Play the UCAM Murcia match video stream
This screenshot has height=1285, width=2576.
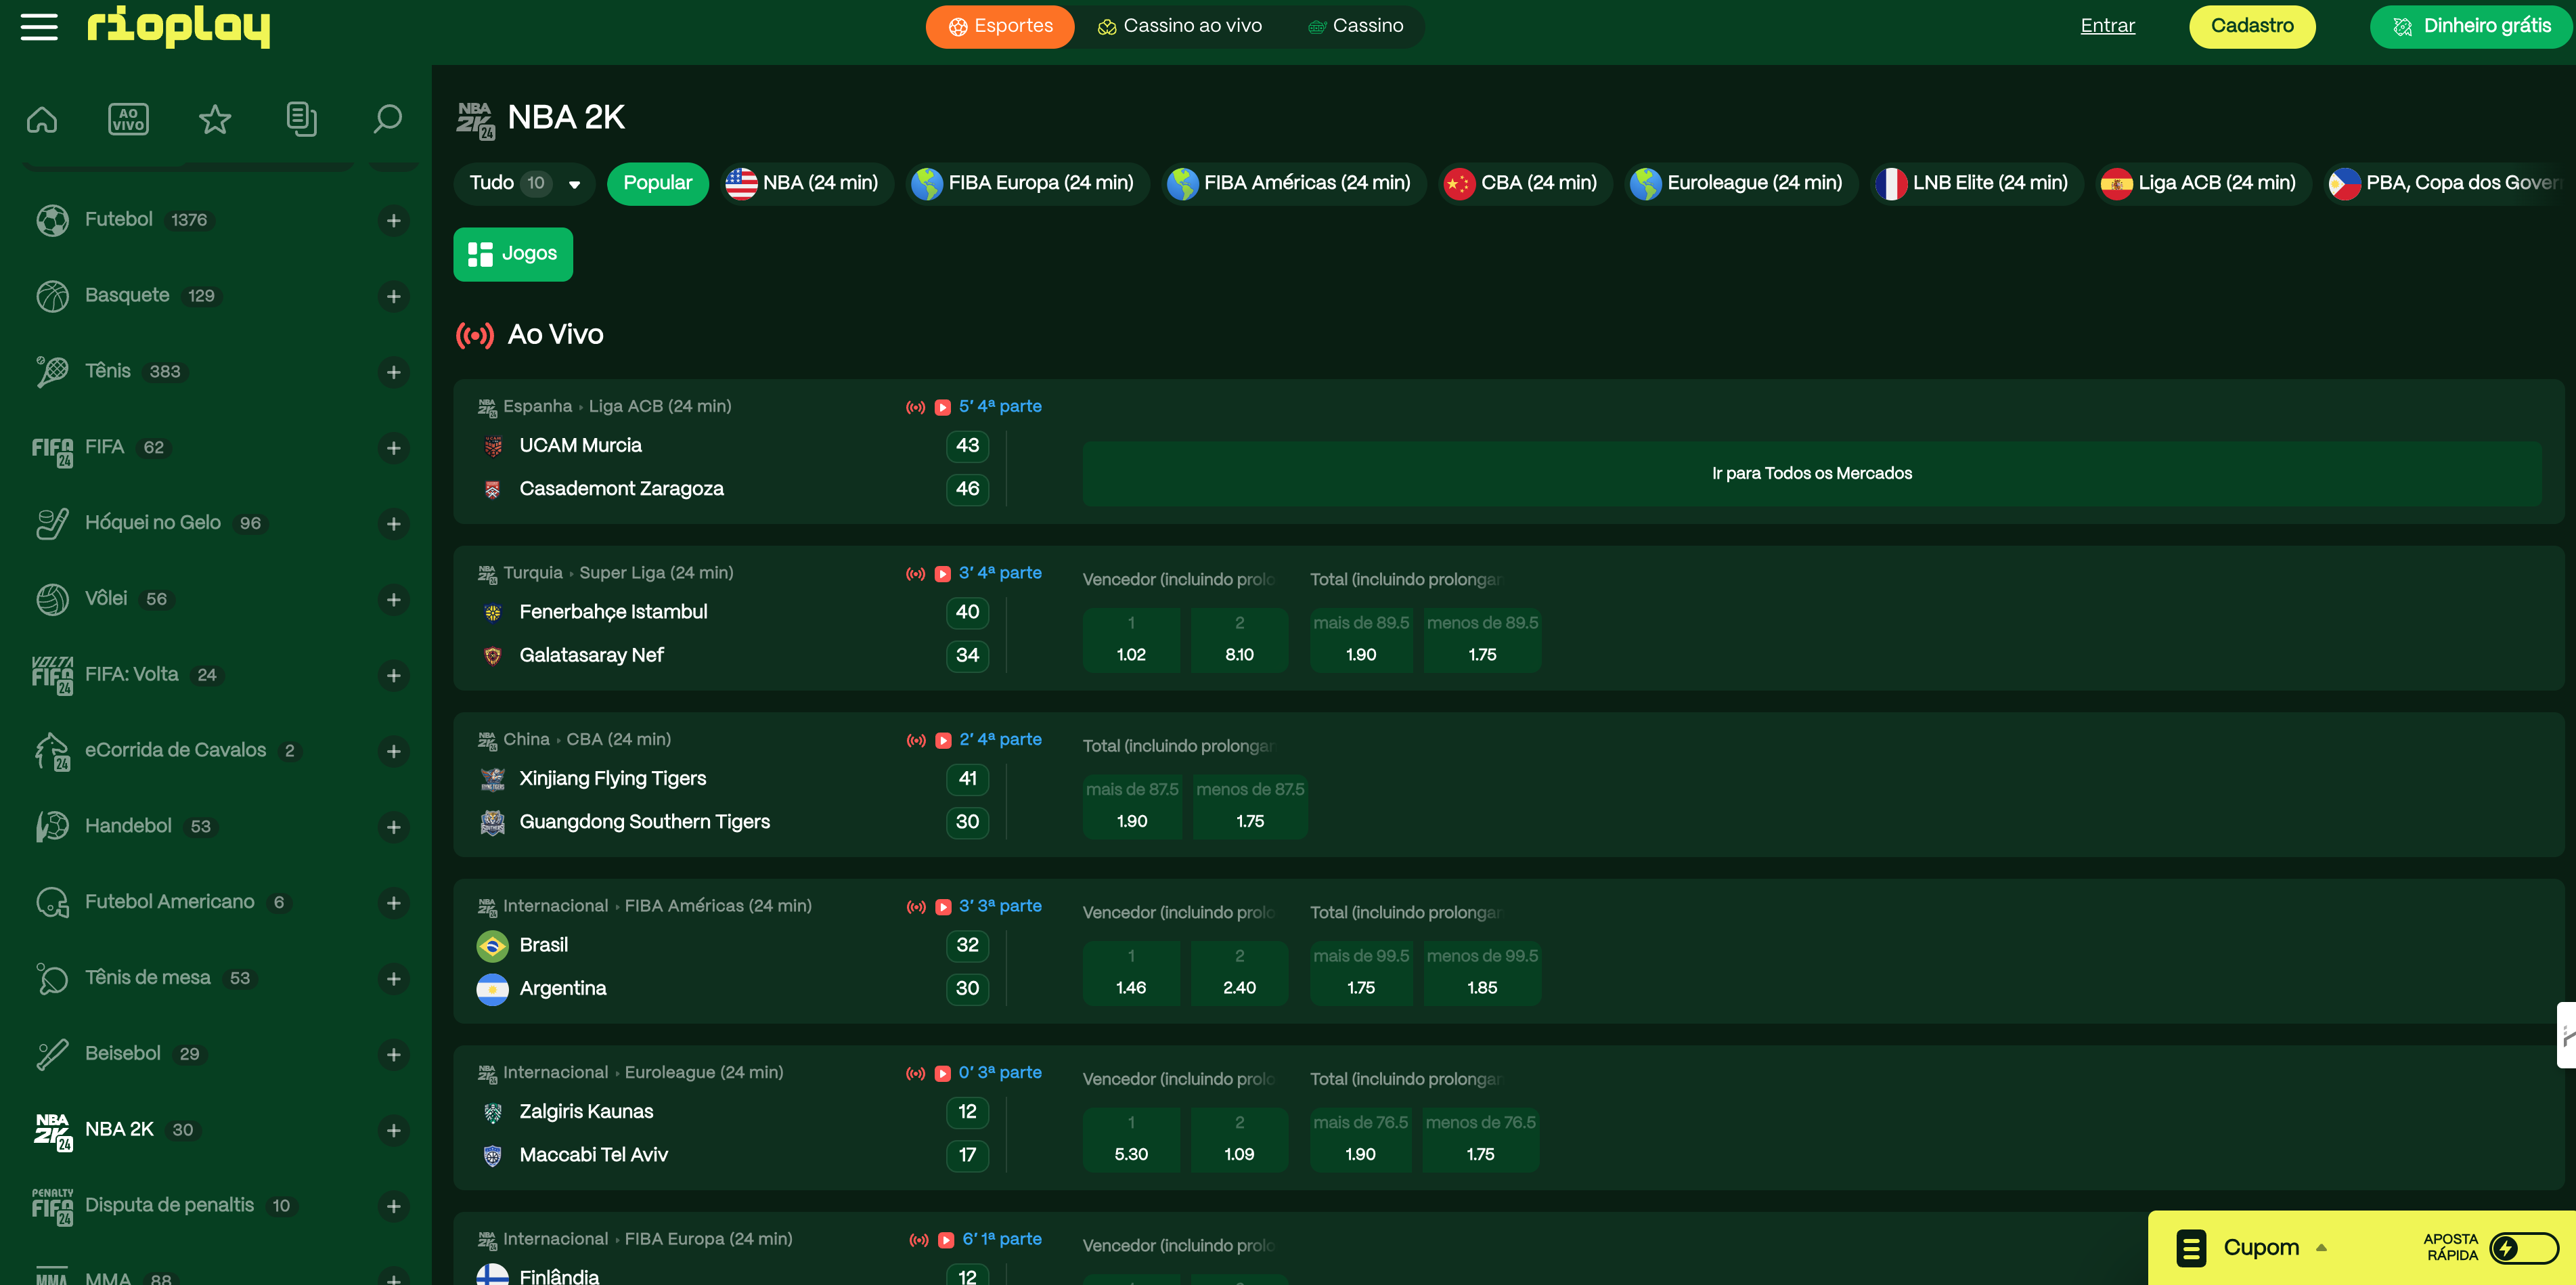942,407
